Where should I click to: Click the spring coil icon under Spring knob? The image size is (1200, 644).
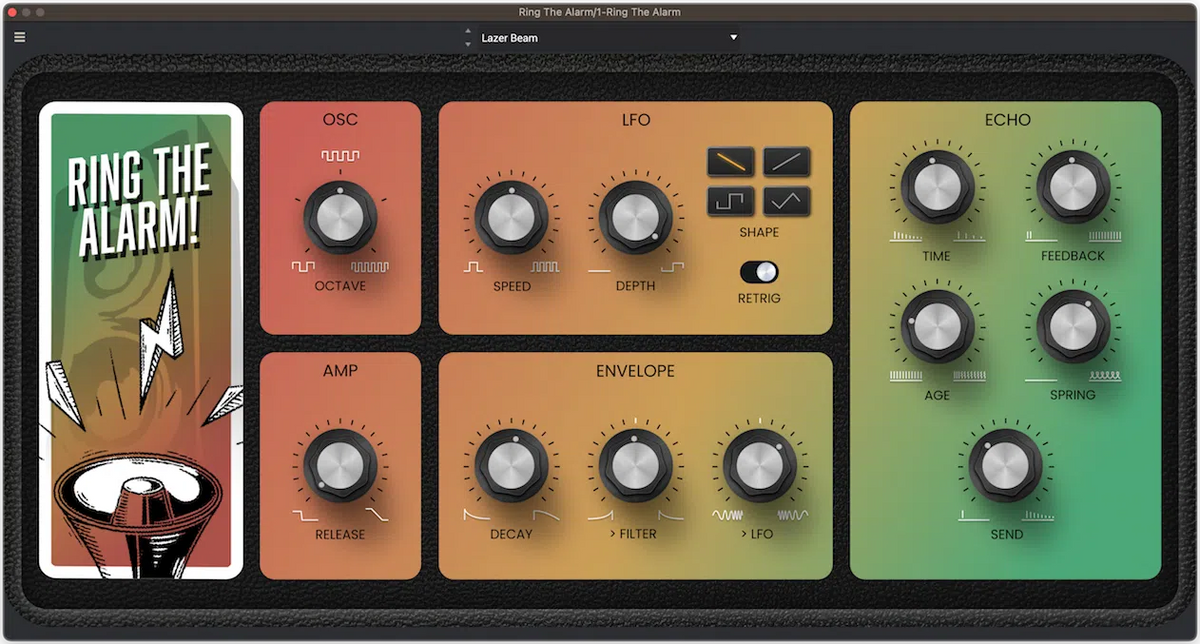pos(1104,376)
